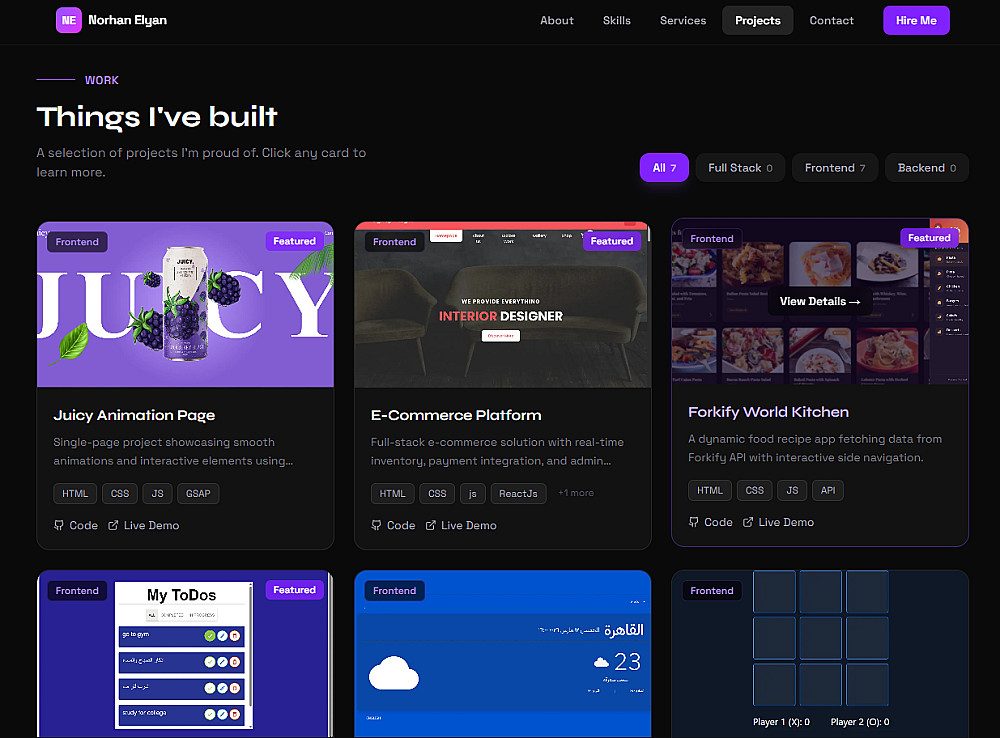Screen dimensions: 1000x738
Task: Click the Forkify World Kitchen title
Action: (768, 412)
